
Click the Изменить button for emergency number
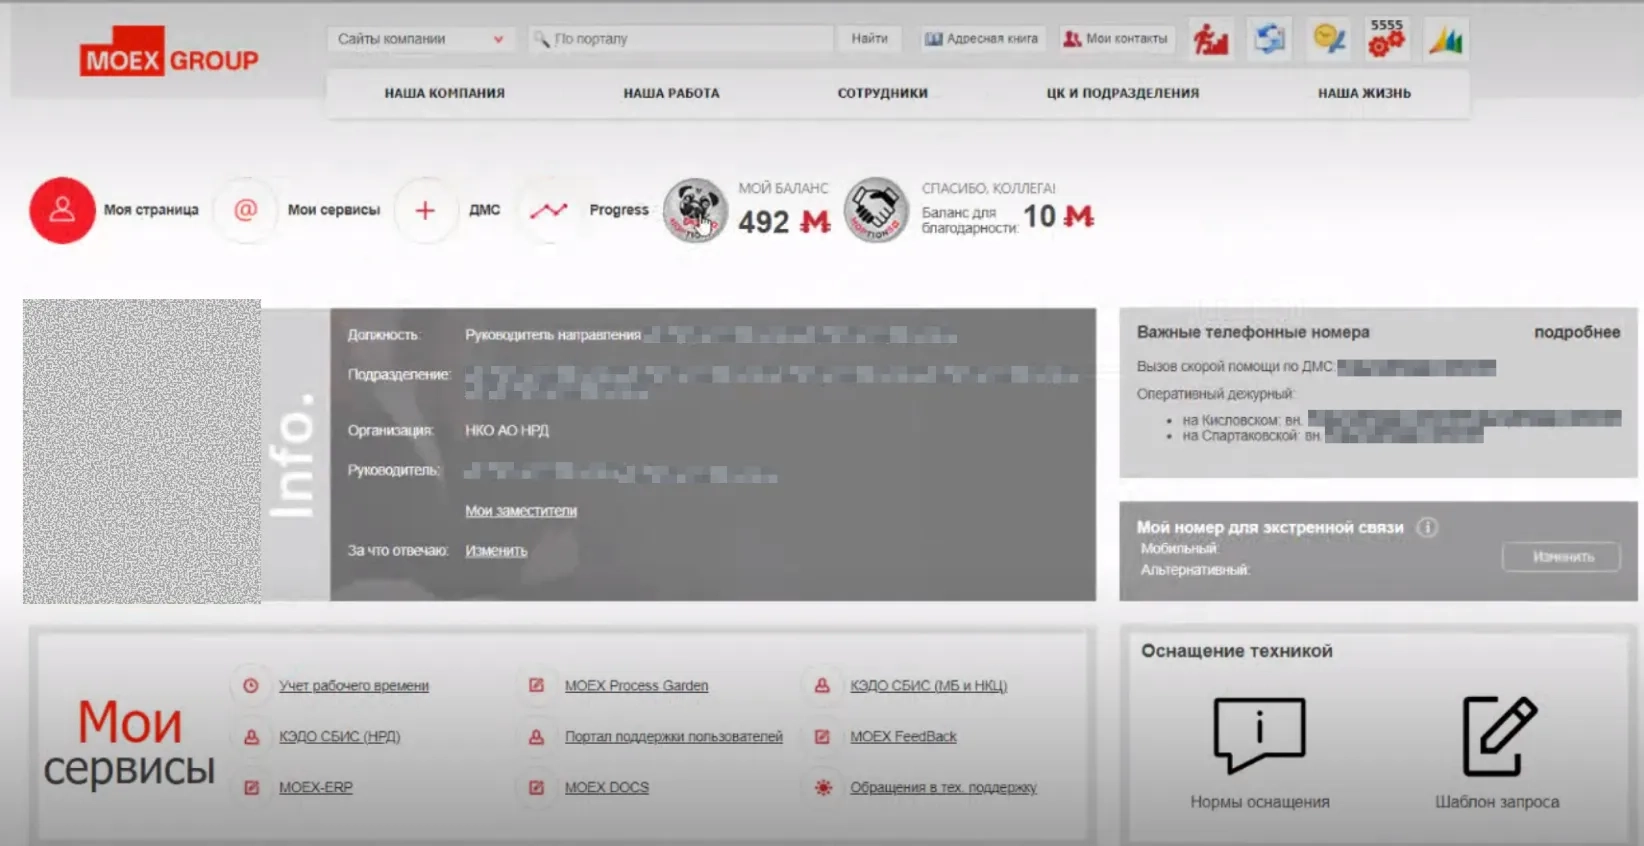click(x=1561, y=557)
